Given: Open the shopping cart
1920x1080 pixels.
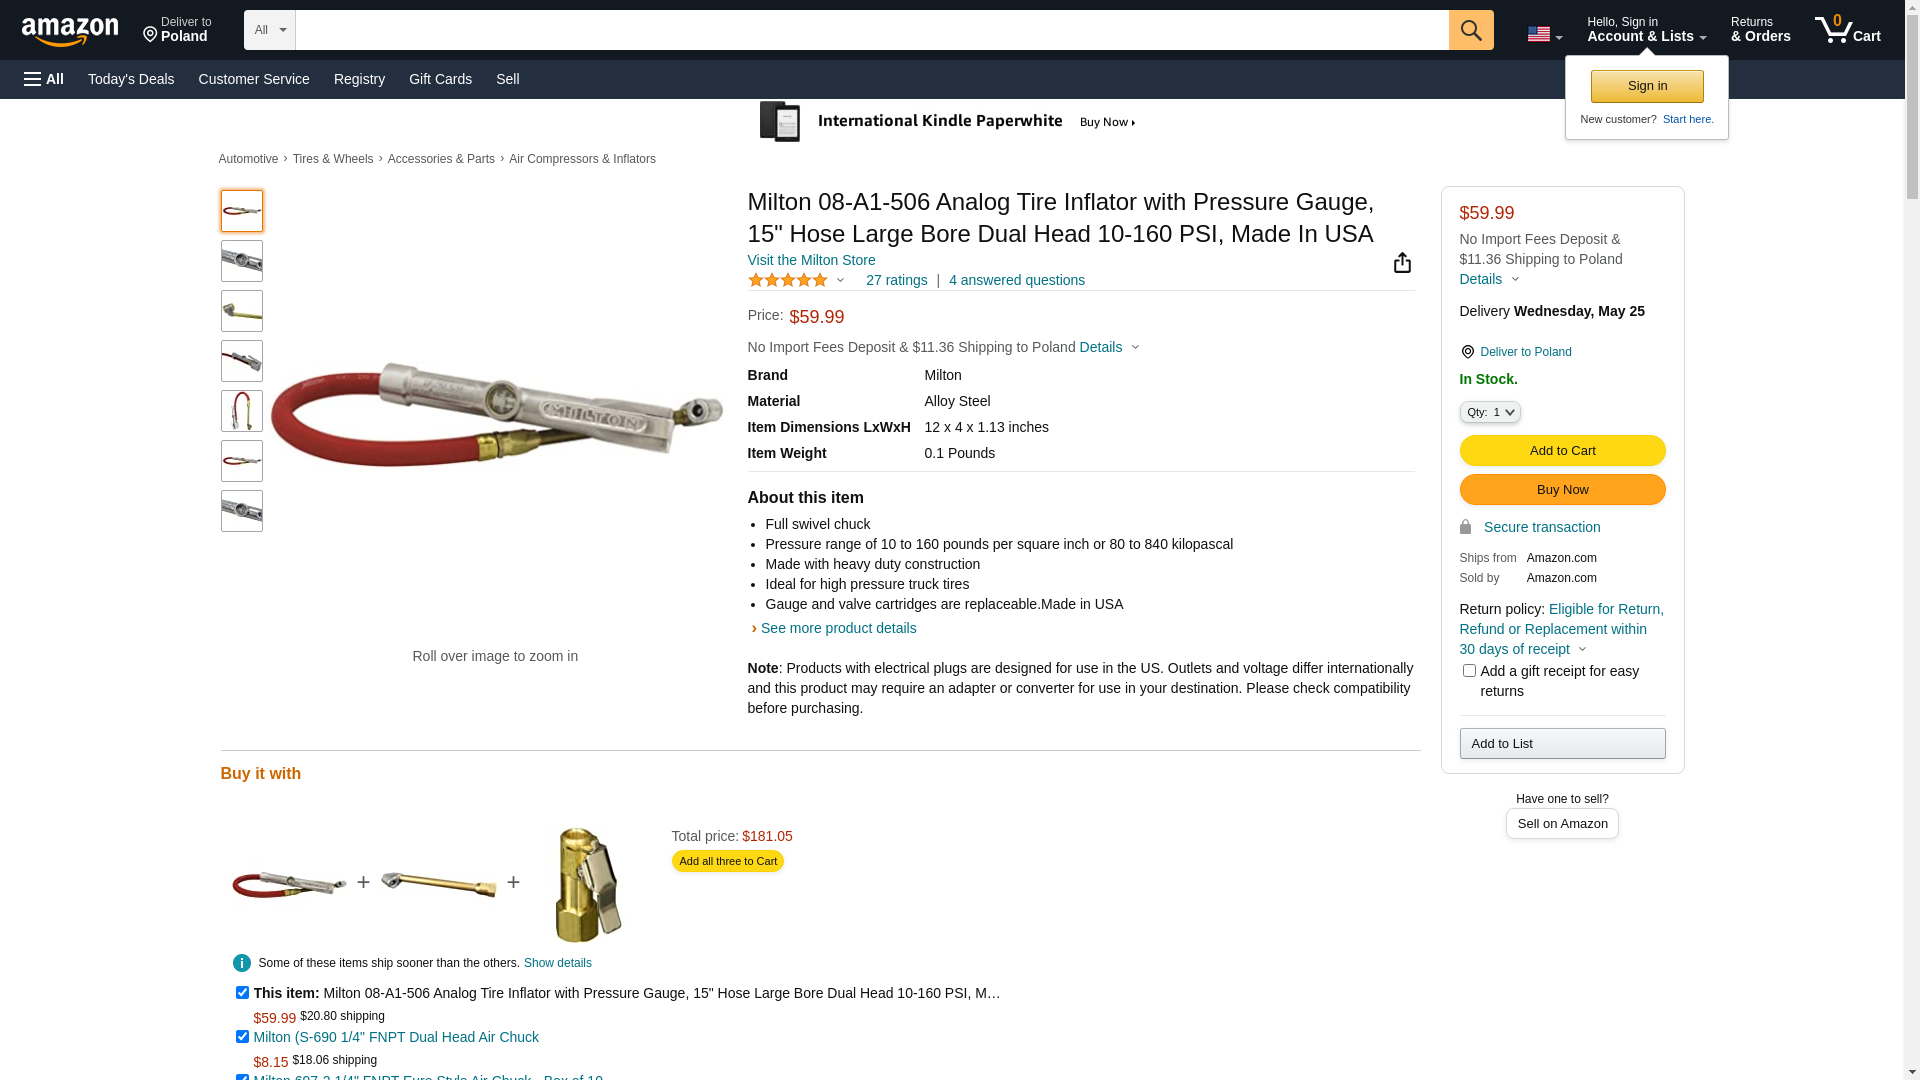Looking at the screenshot, I should pos(1847,30).
